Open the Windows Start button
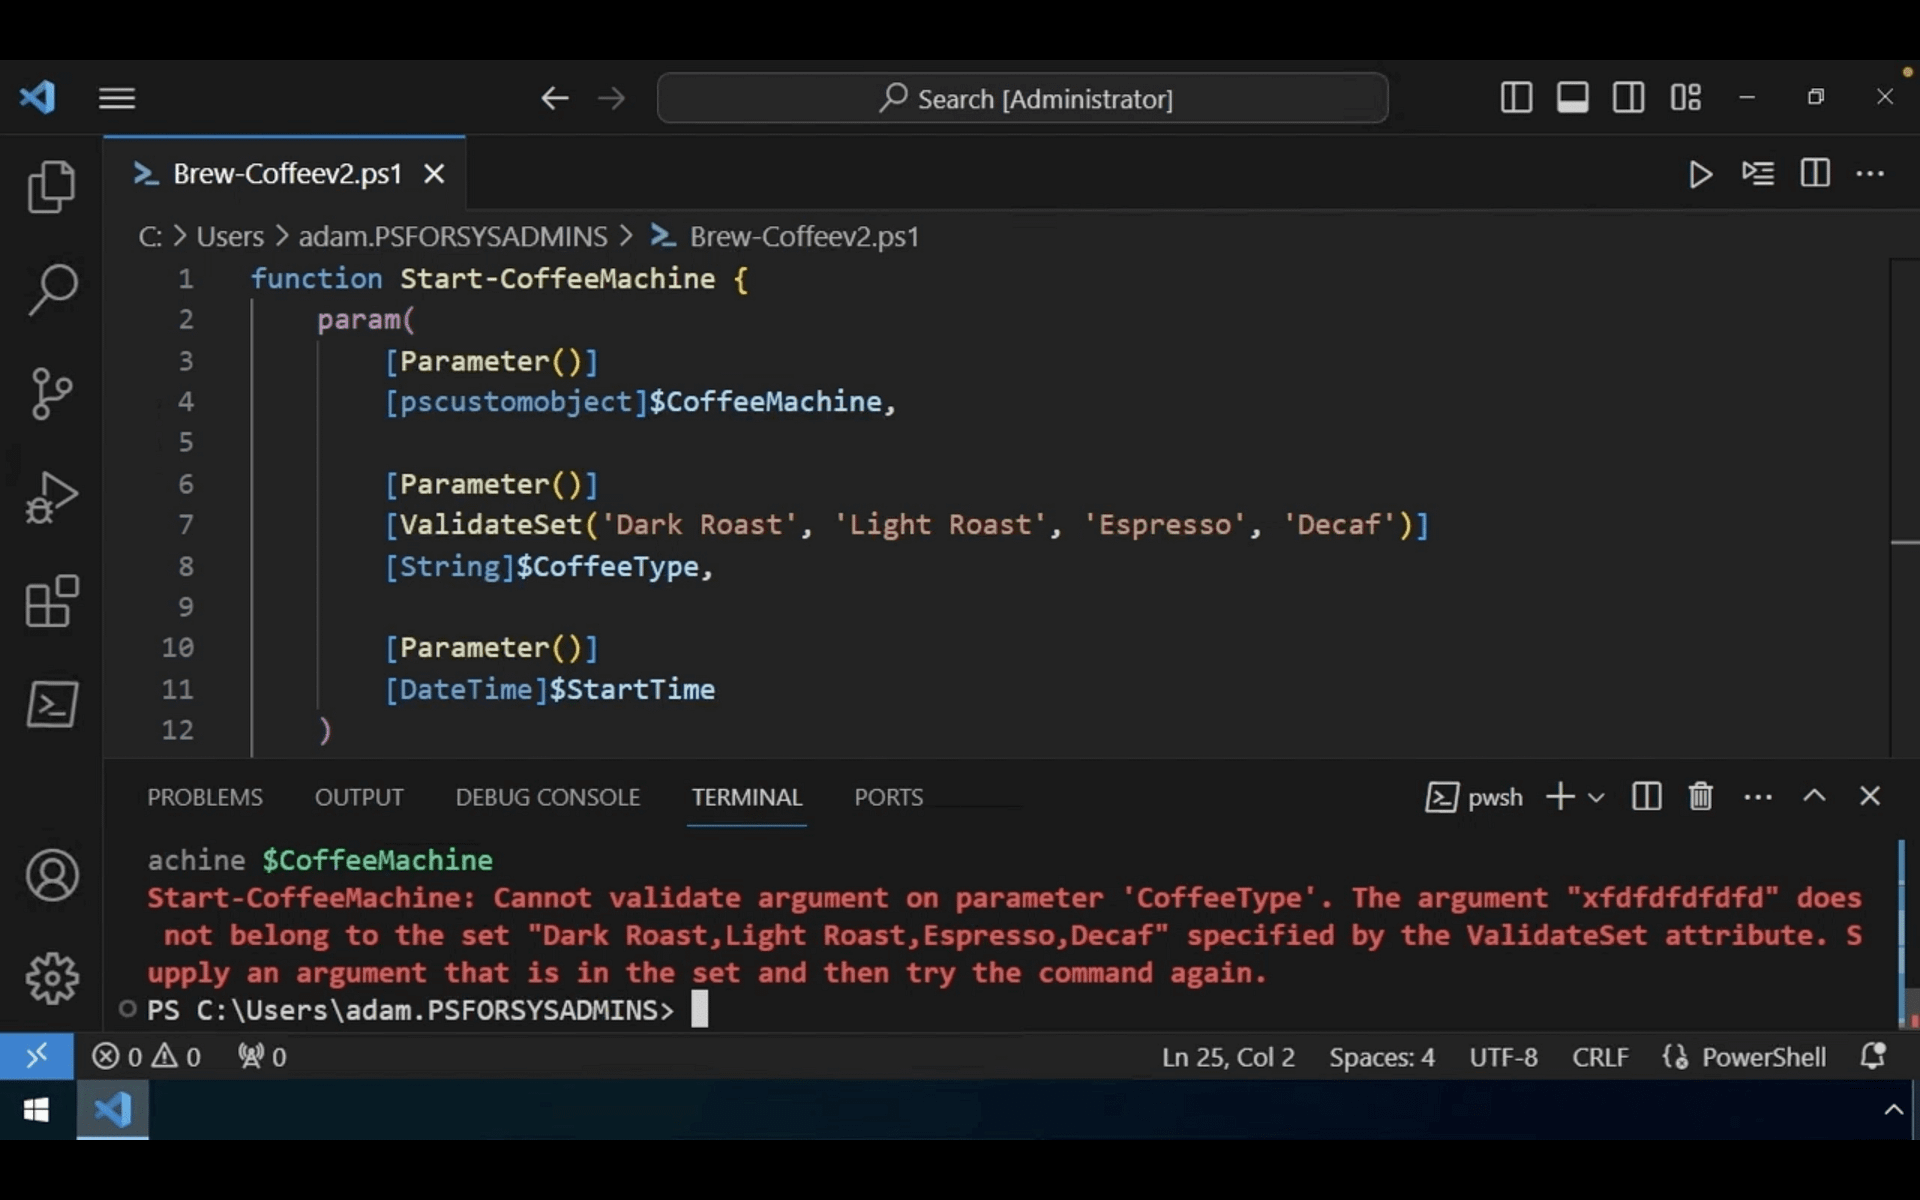The height and width of the screenshot is (1200, 1920). 37,1110
